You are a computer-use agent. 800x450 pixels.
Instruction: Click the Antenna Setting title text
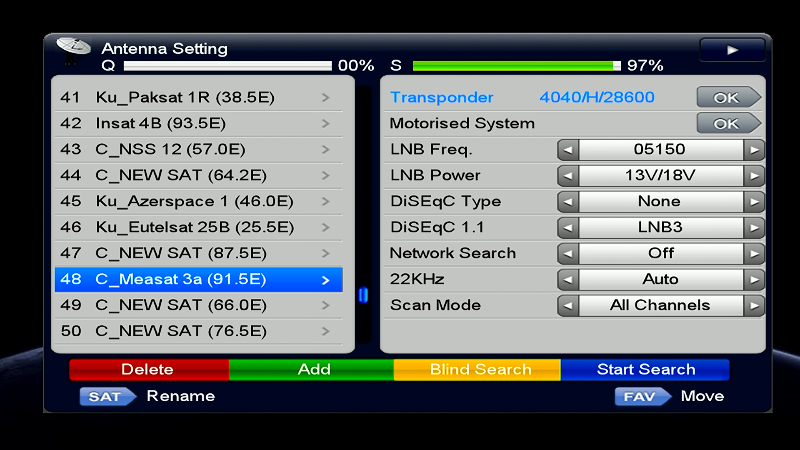coord(164,49)
